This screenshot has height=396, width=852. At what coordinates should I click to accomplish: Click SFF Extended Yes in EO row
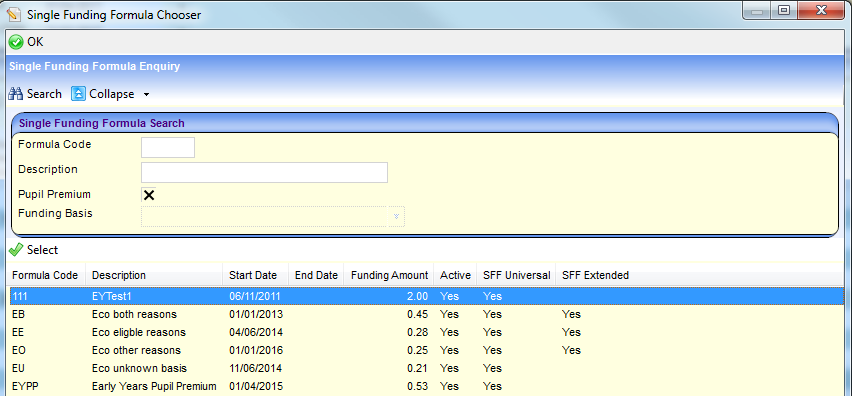tap(571, 350)
